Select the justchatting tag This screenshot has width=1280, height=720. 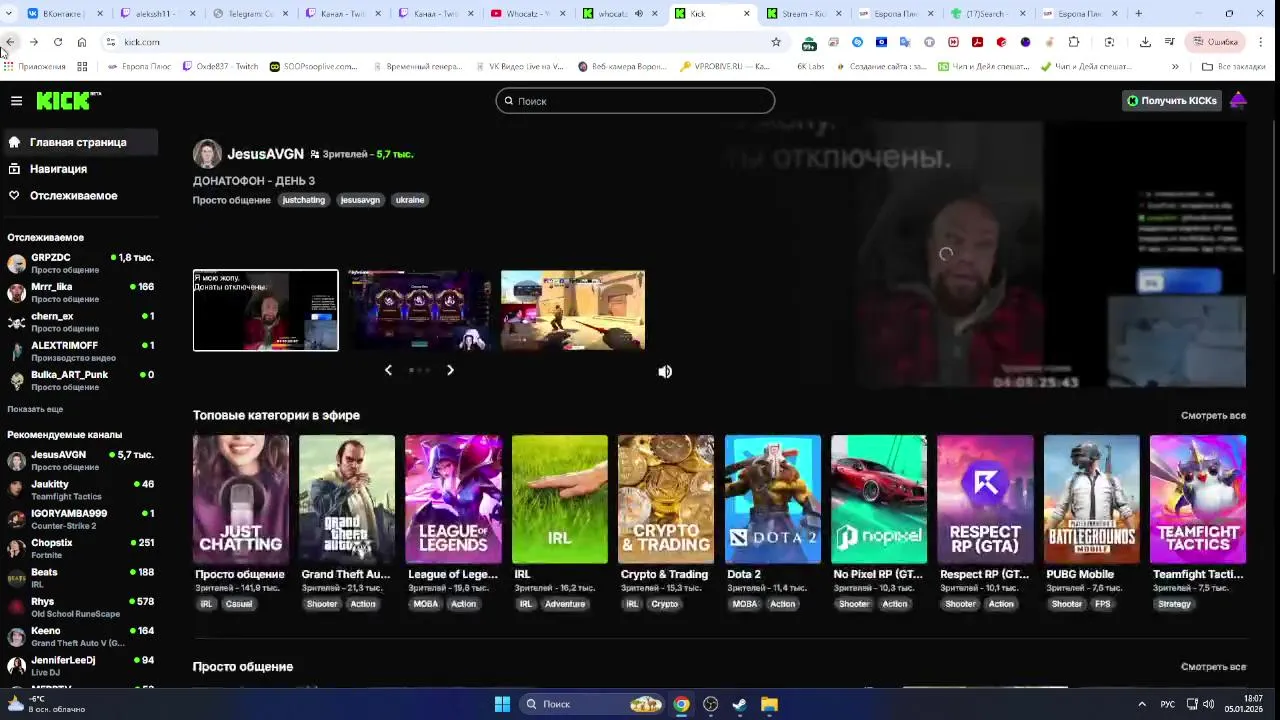click(304, 200)
